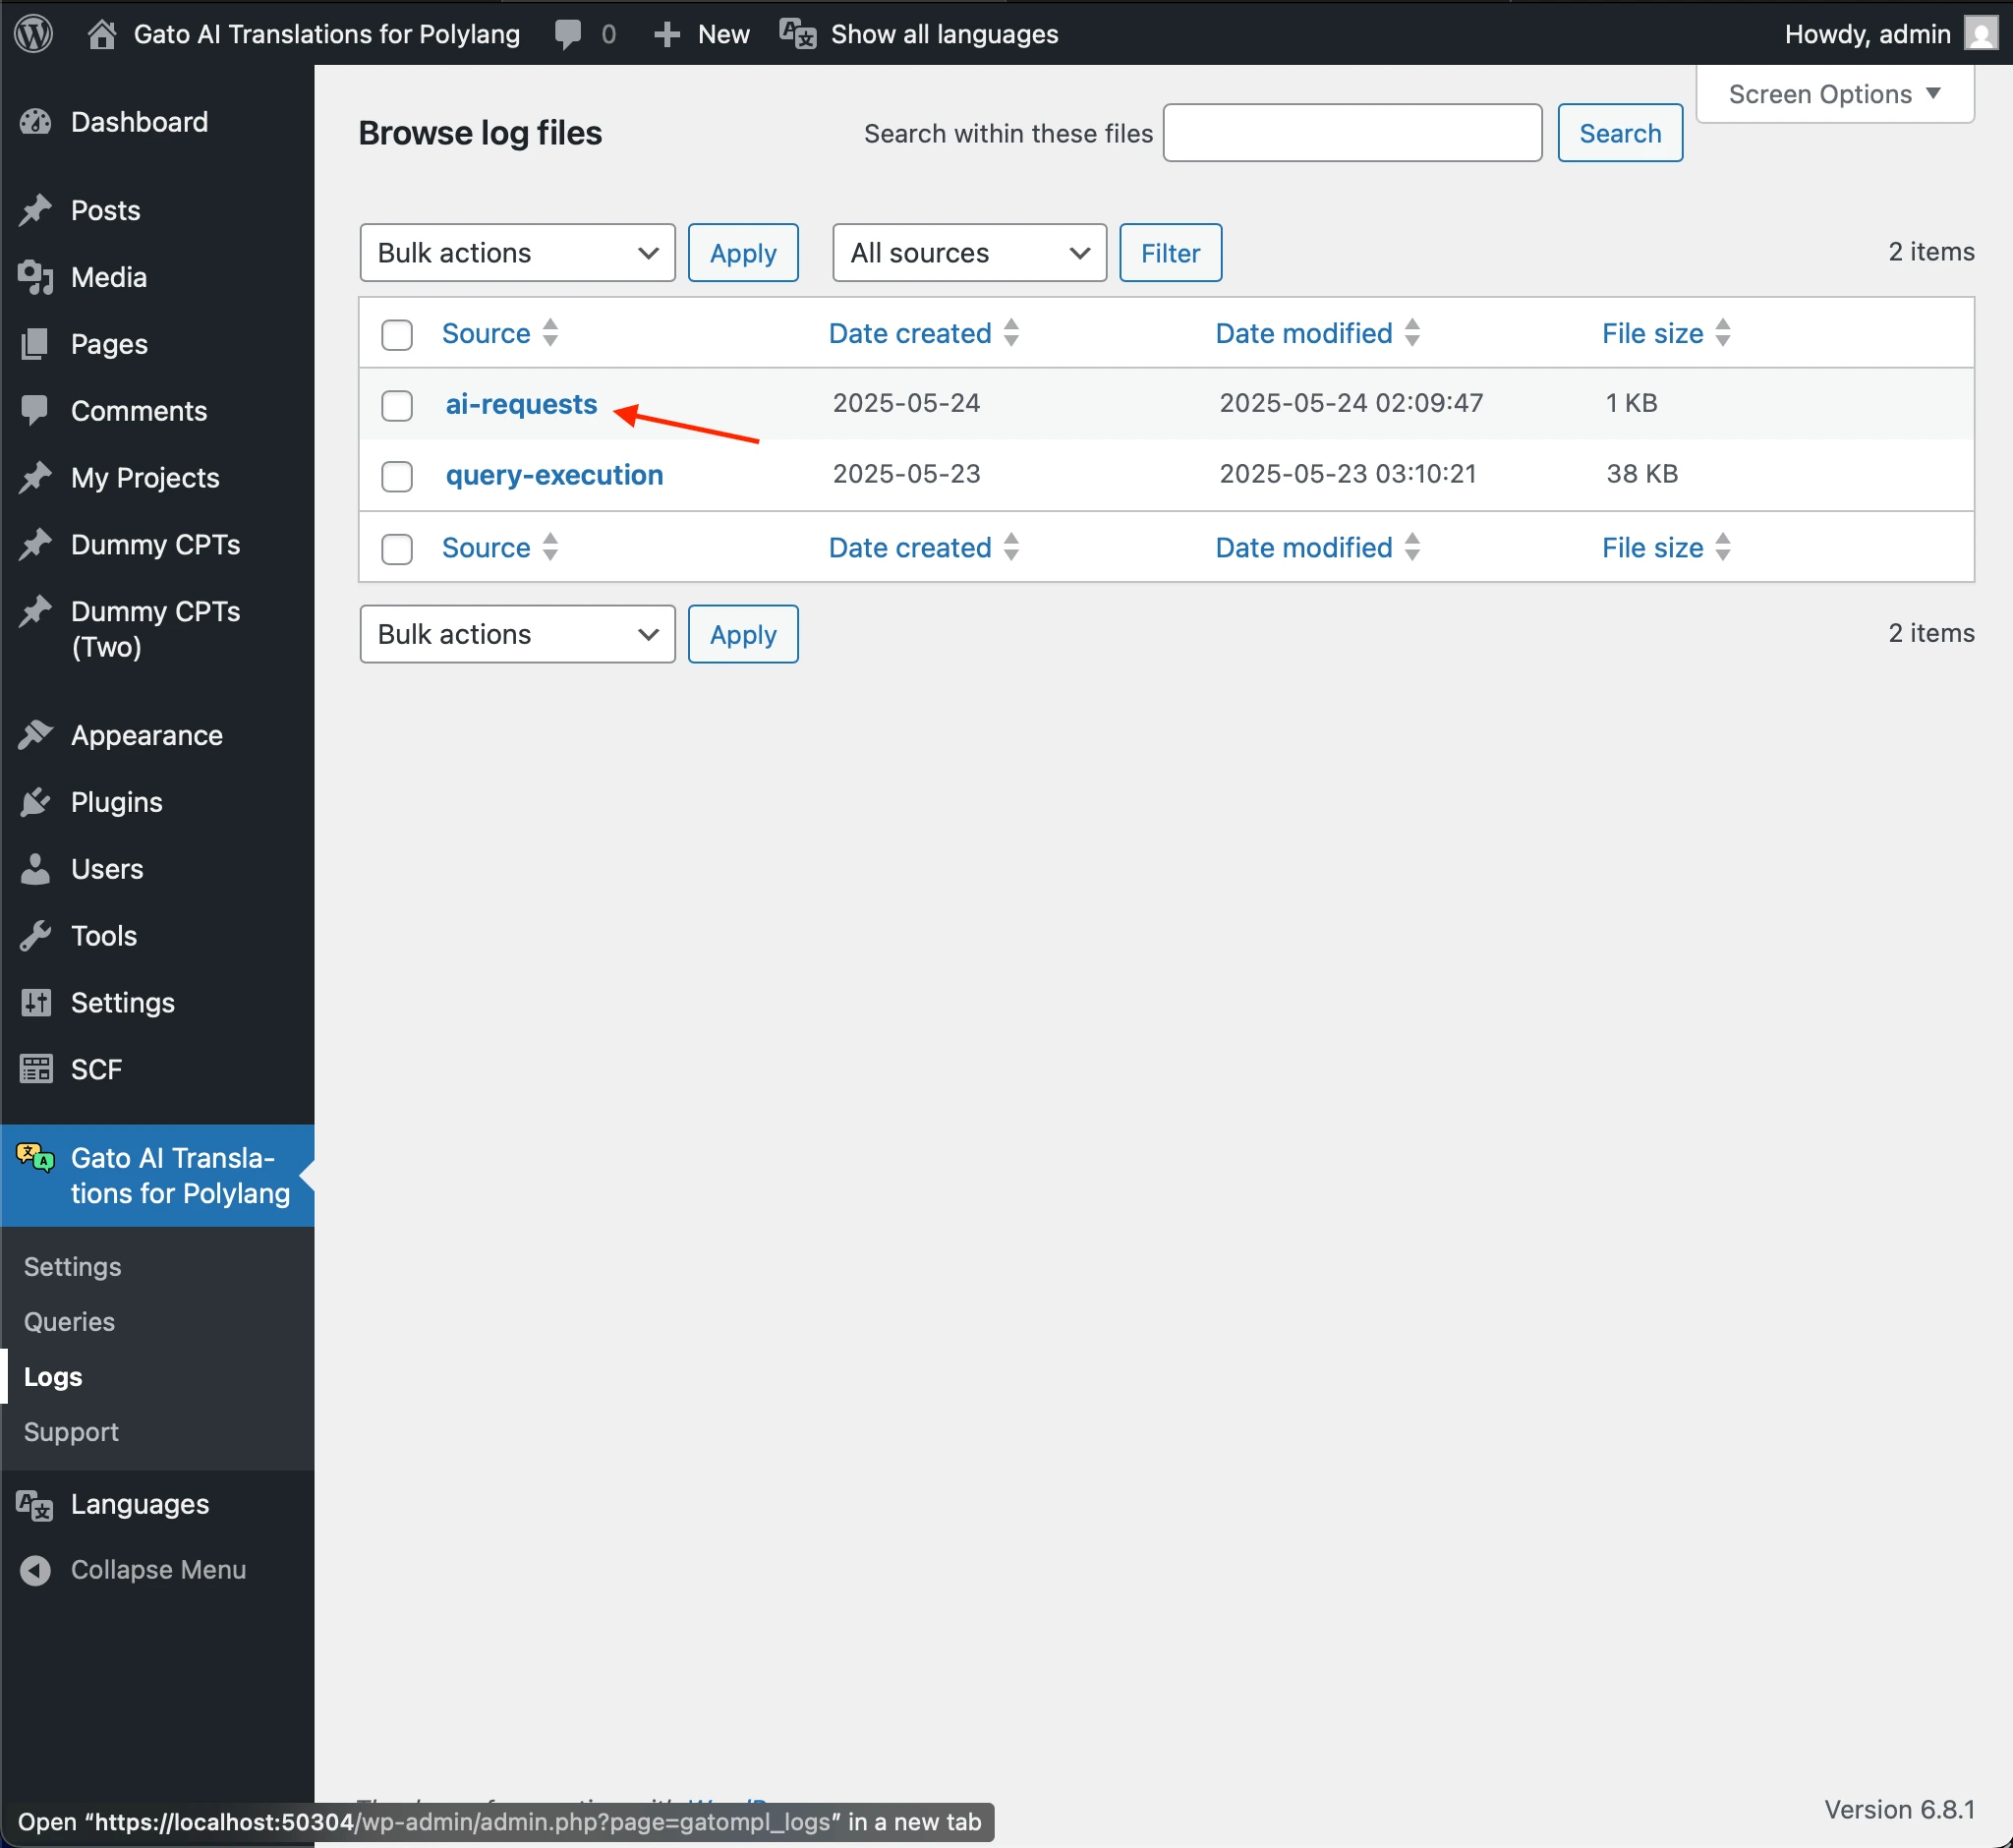Click the SCF table icon

pyautogui.click(x=36, y=1069)
